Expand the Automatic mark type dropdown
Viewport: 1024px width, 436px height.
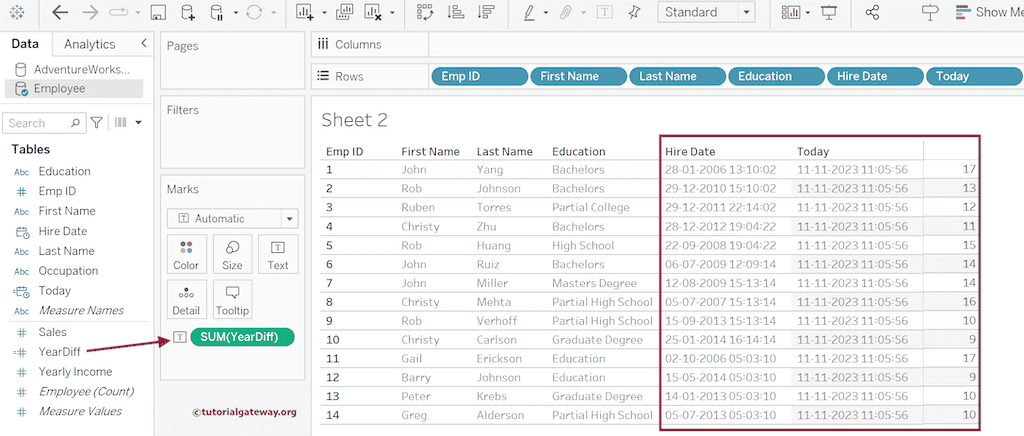(233, 218)
